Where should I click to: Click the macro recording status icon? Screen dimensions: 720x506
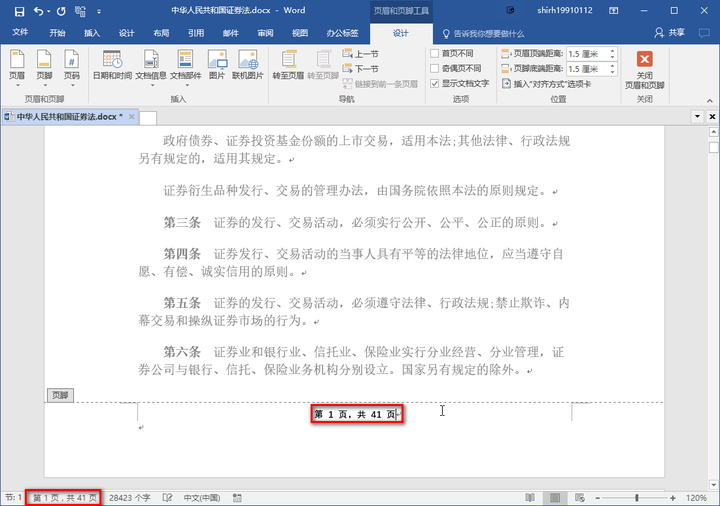(x=237, y=498)
